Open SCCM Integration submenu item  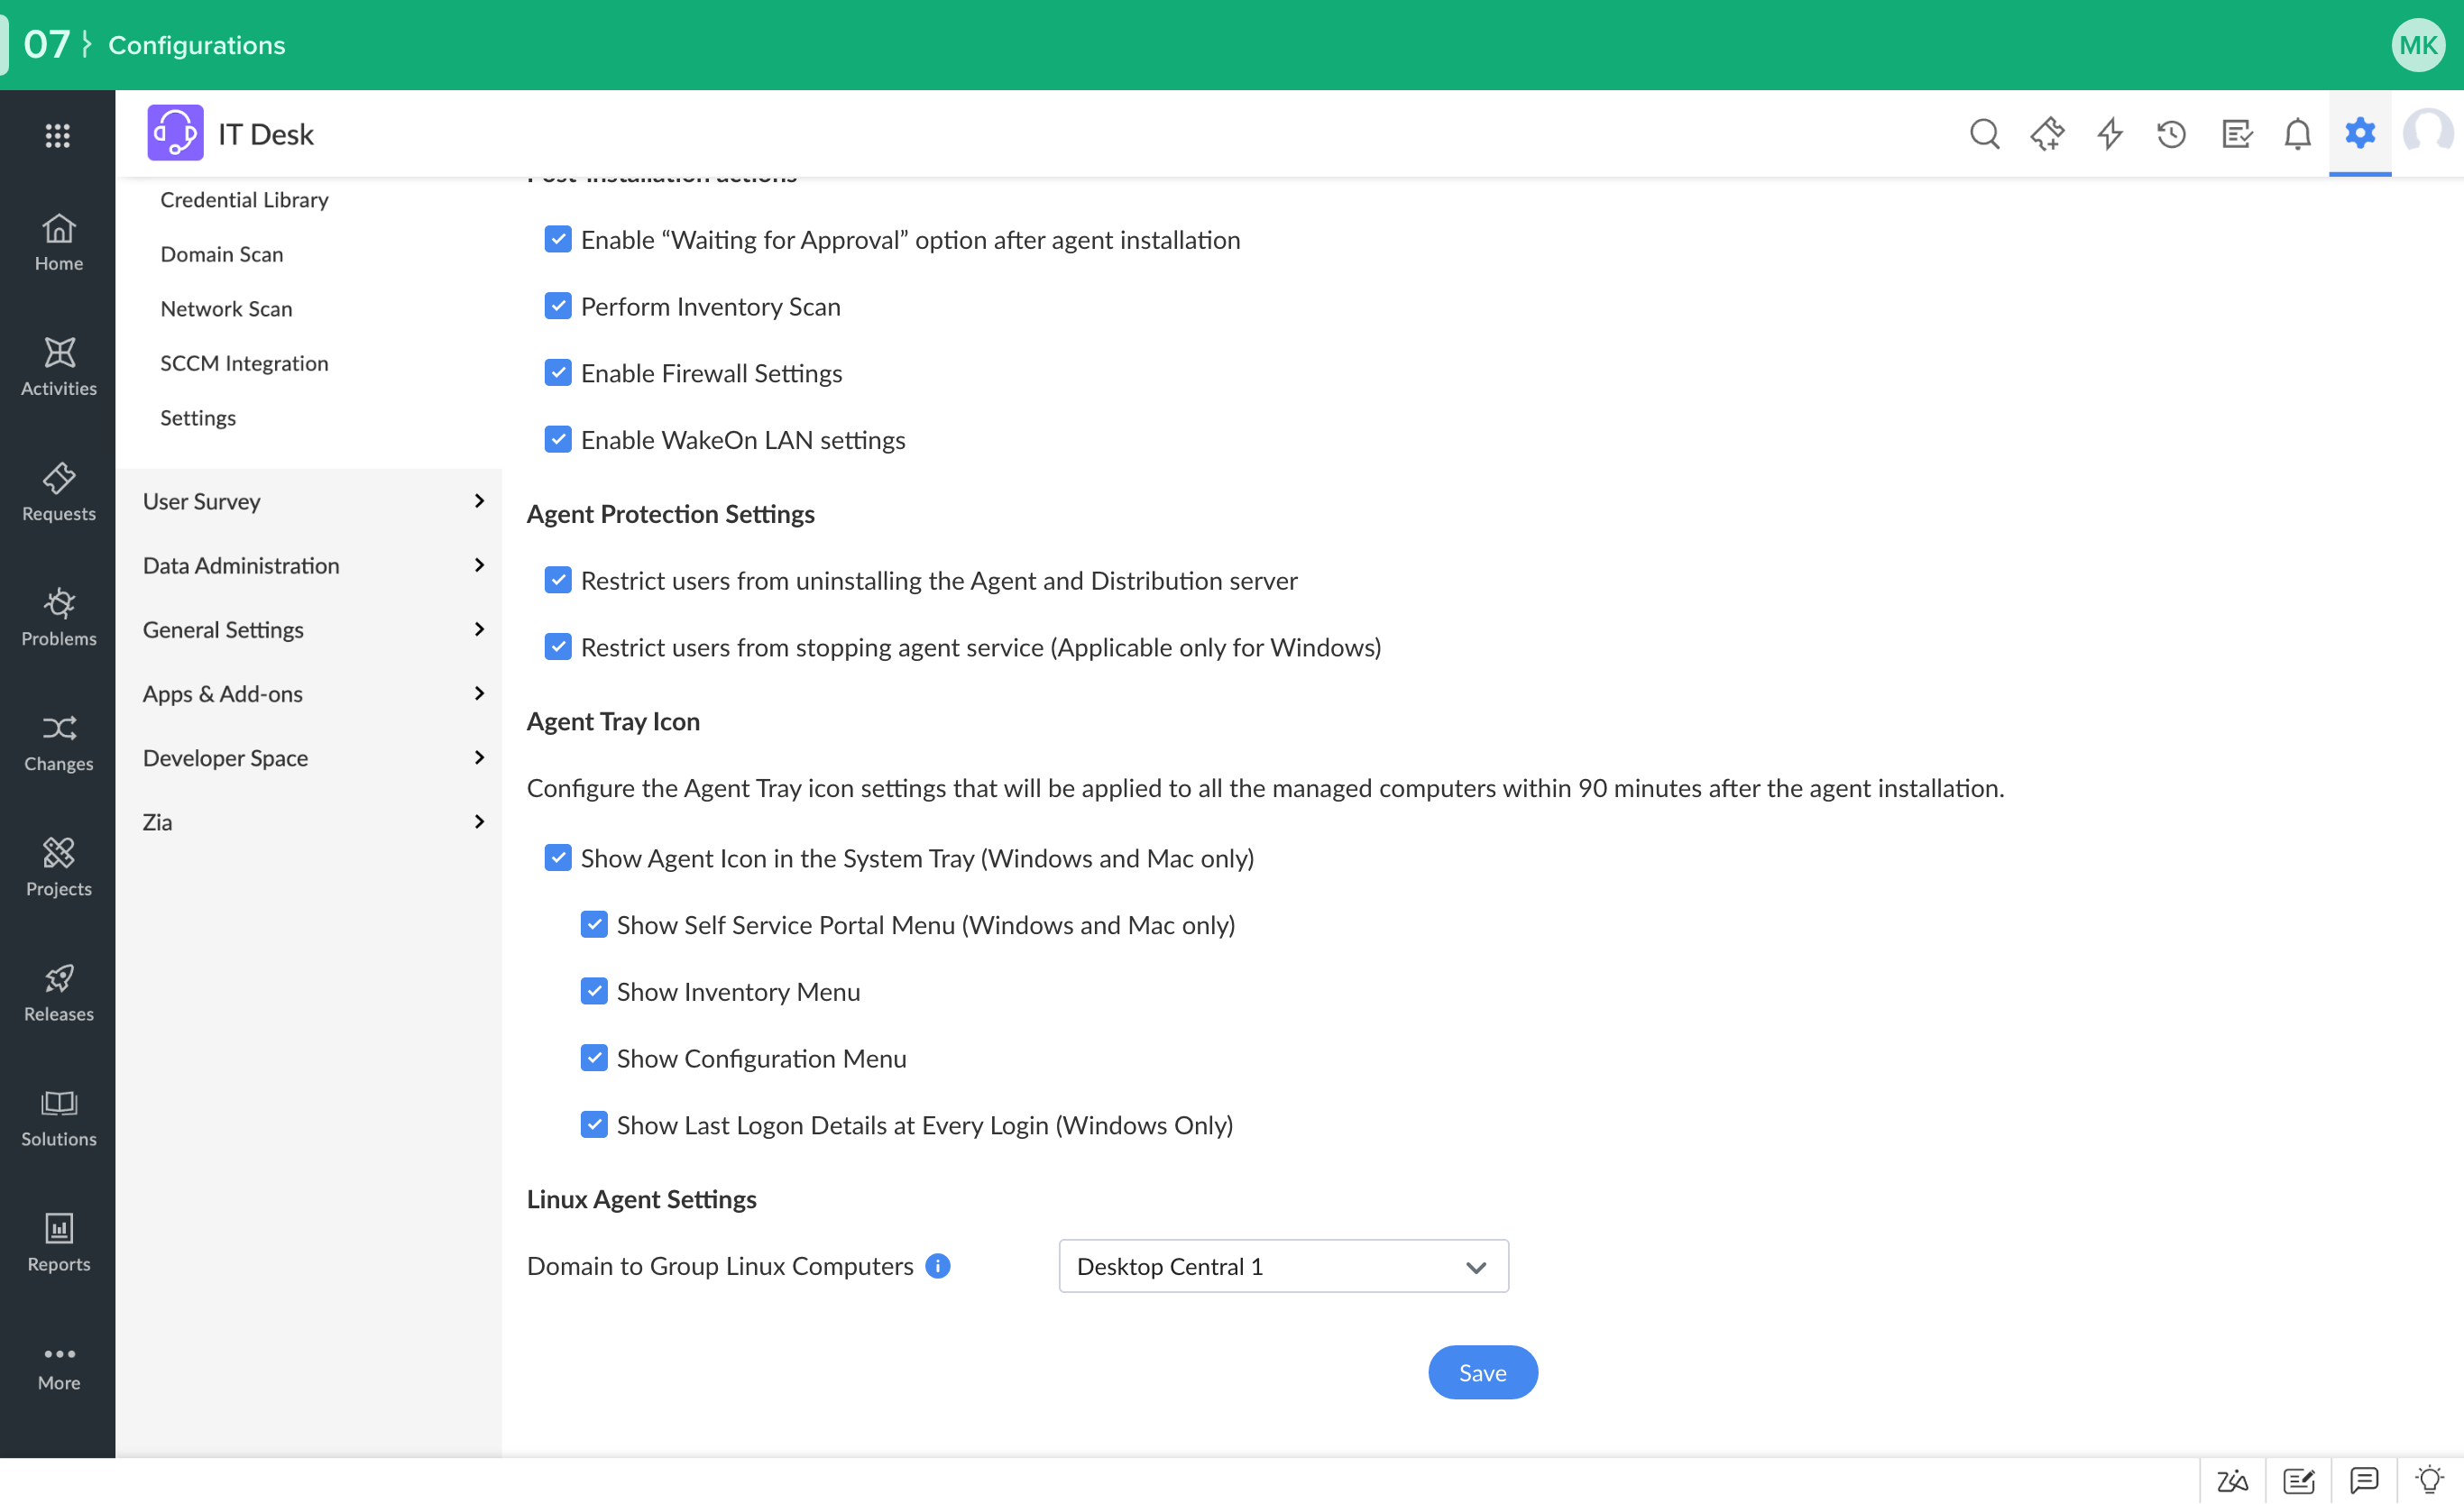pos(244,363)
